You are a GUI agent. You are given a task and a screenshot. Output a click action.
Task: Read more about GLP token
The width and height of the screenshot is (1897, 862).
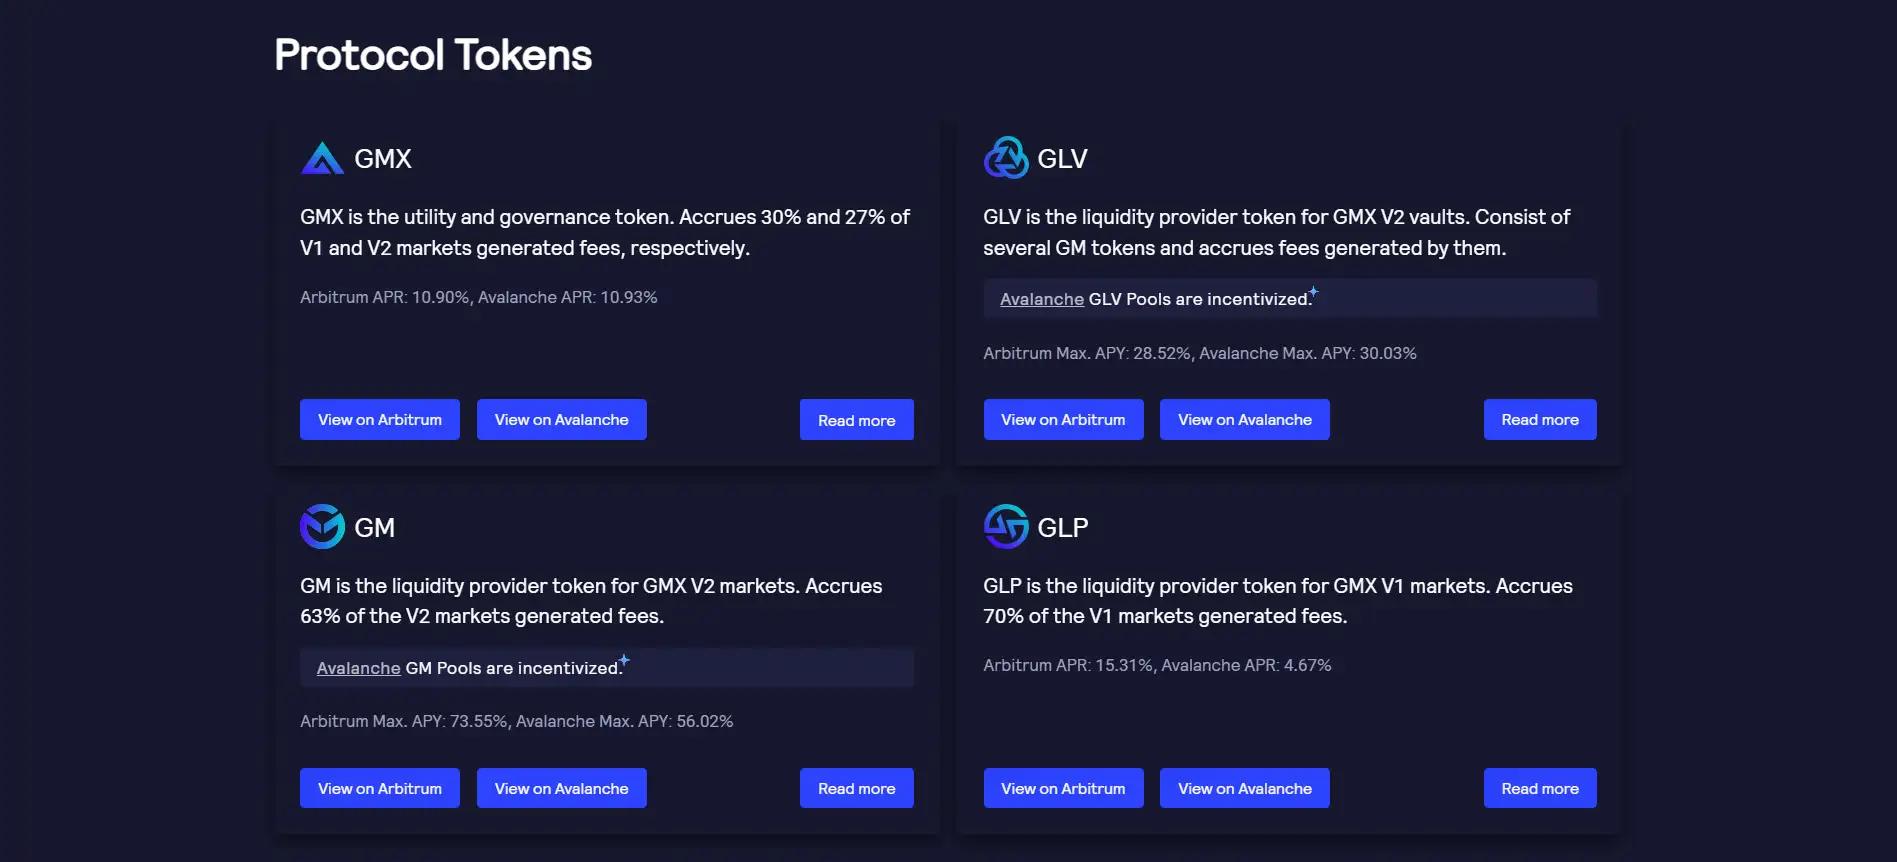tap(1539, 789)
